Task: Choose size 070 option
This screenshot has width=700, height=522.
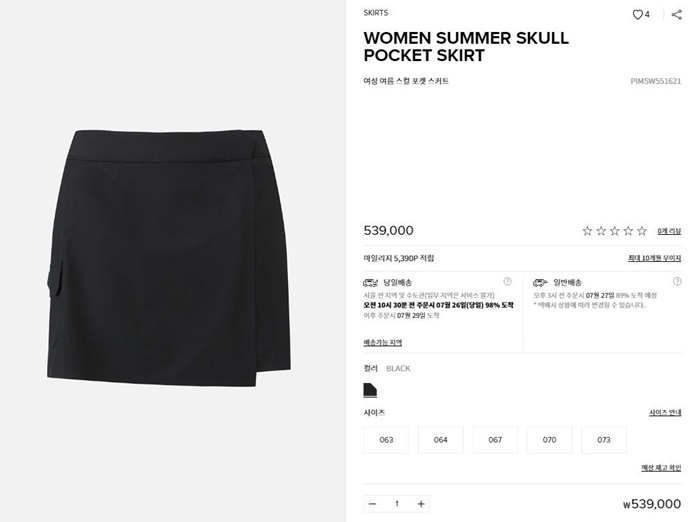Action: click(x=550, y=440)
